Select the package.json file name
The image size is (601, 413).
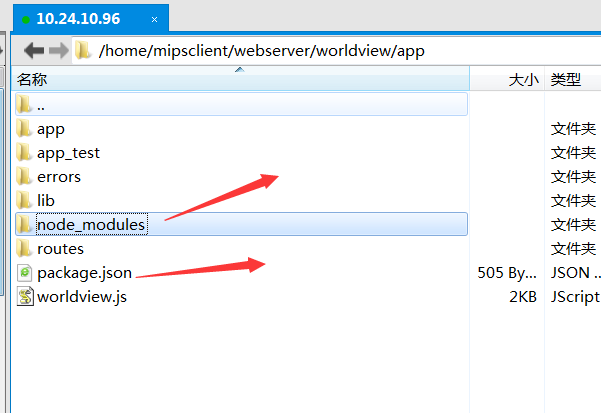(84, 273)
